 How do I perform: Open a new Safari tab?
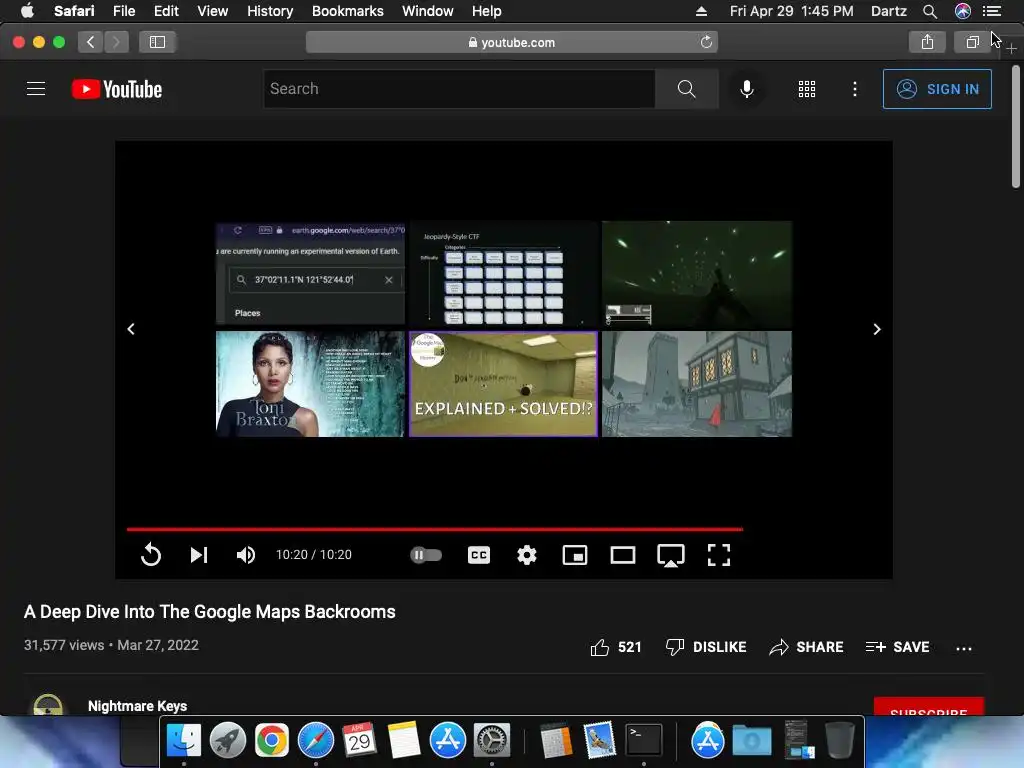click(1011, 48)
